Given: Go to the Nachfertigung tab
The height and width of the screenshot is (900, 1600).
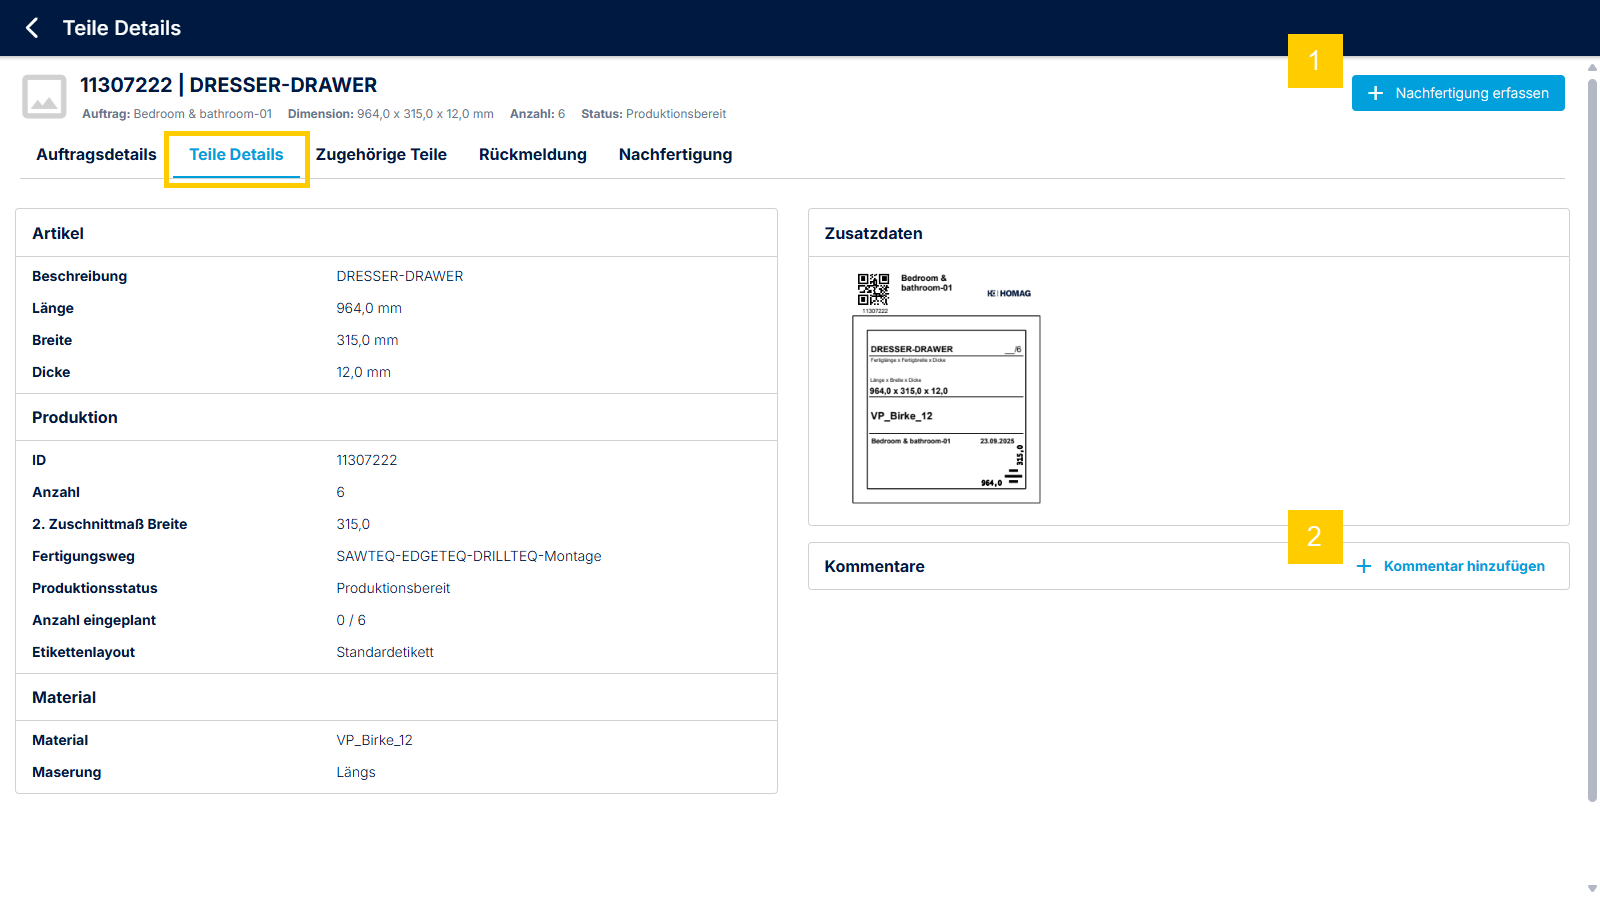Looking at the screenshot, I should tap(675, 154).
